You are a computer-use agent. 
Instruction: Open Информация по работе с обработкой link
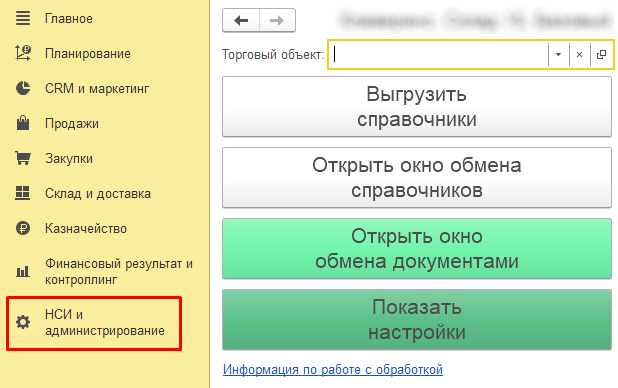click(x=333, y=369)
